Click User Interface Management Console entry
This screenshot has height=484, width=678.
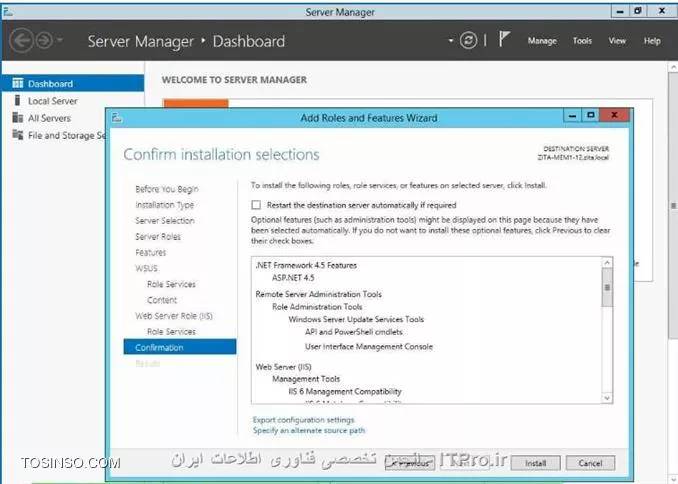pyautogui.click(x=368, y=346)
